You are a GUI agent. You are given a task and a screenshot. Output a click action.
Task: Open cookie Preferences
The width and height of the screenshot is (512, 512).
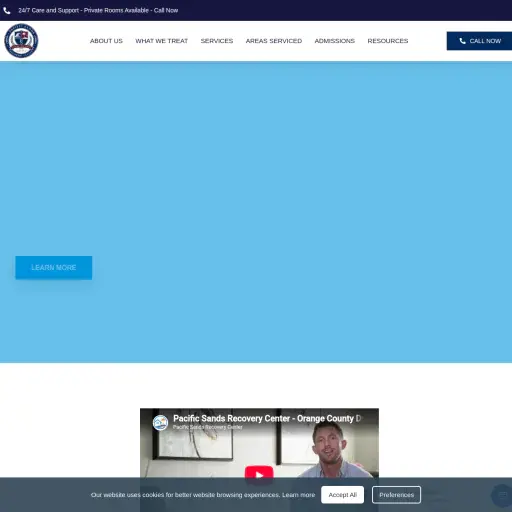pos(396,495)
